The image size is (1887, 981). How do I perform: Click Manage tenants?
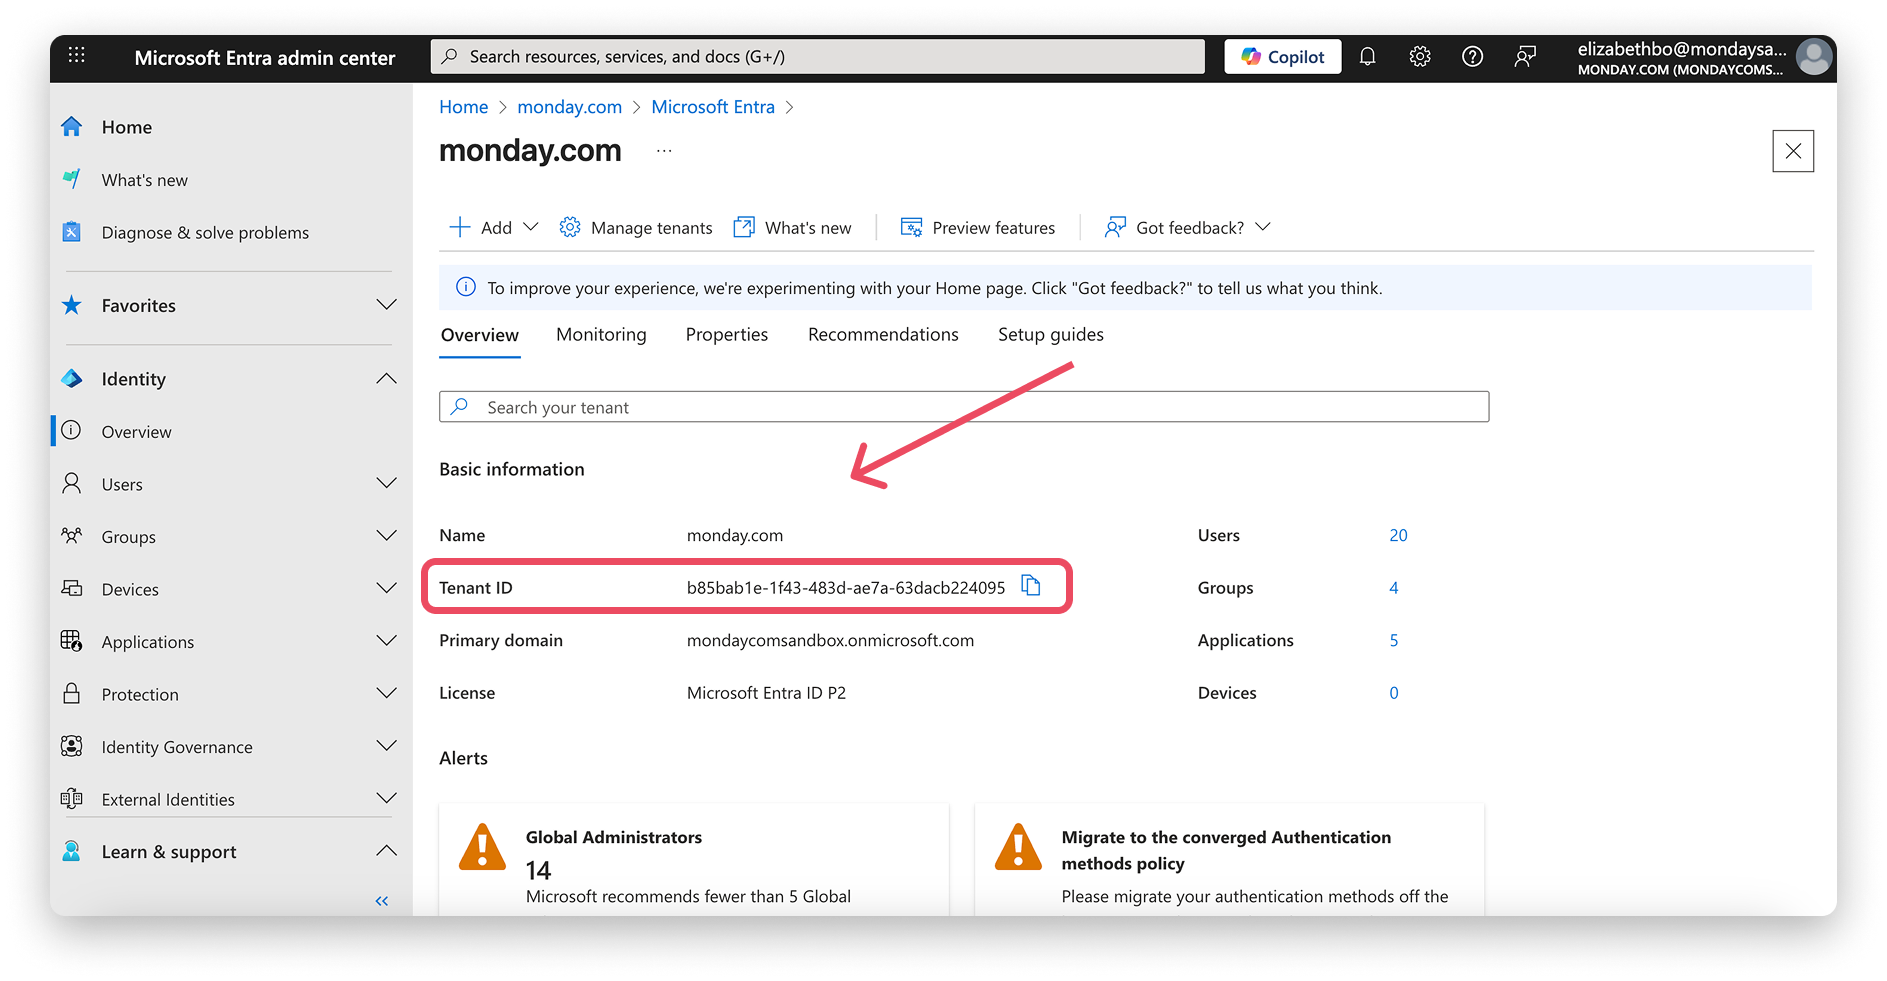tap(636, 228)
